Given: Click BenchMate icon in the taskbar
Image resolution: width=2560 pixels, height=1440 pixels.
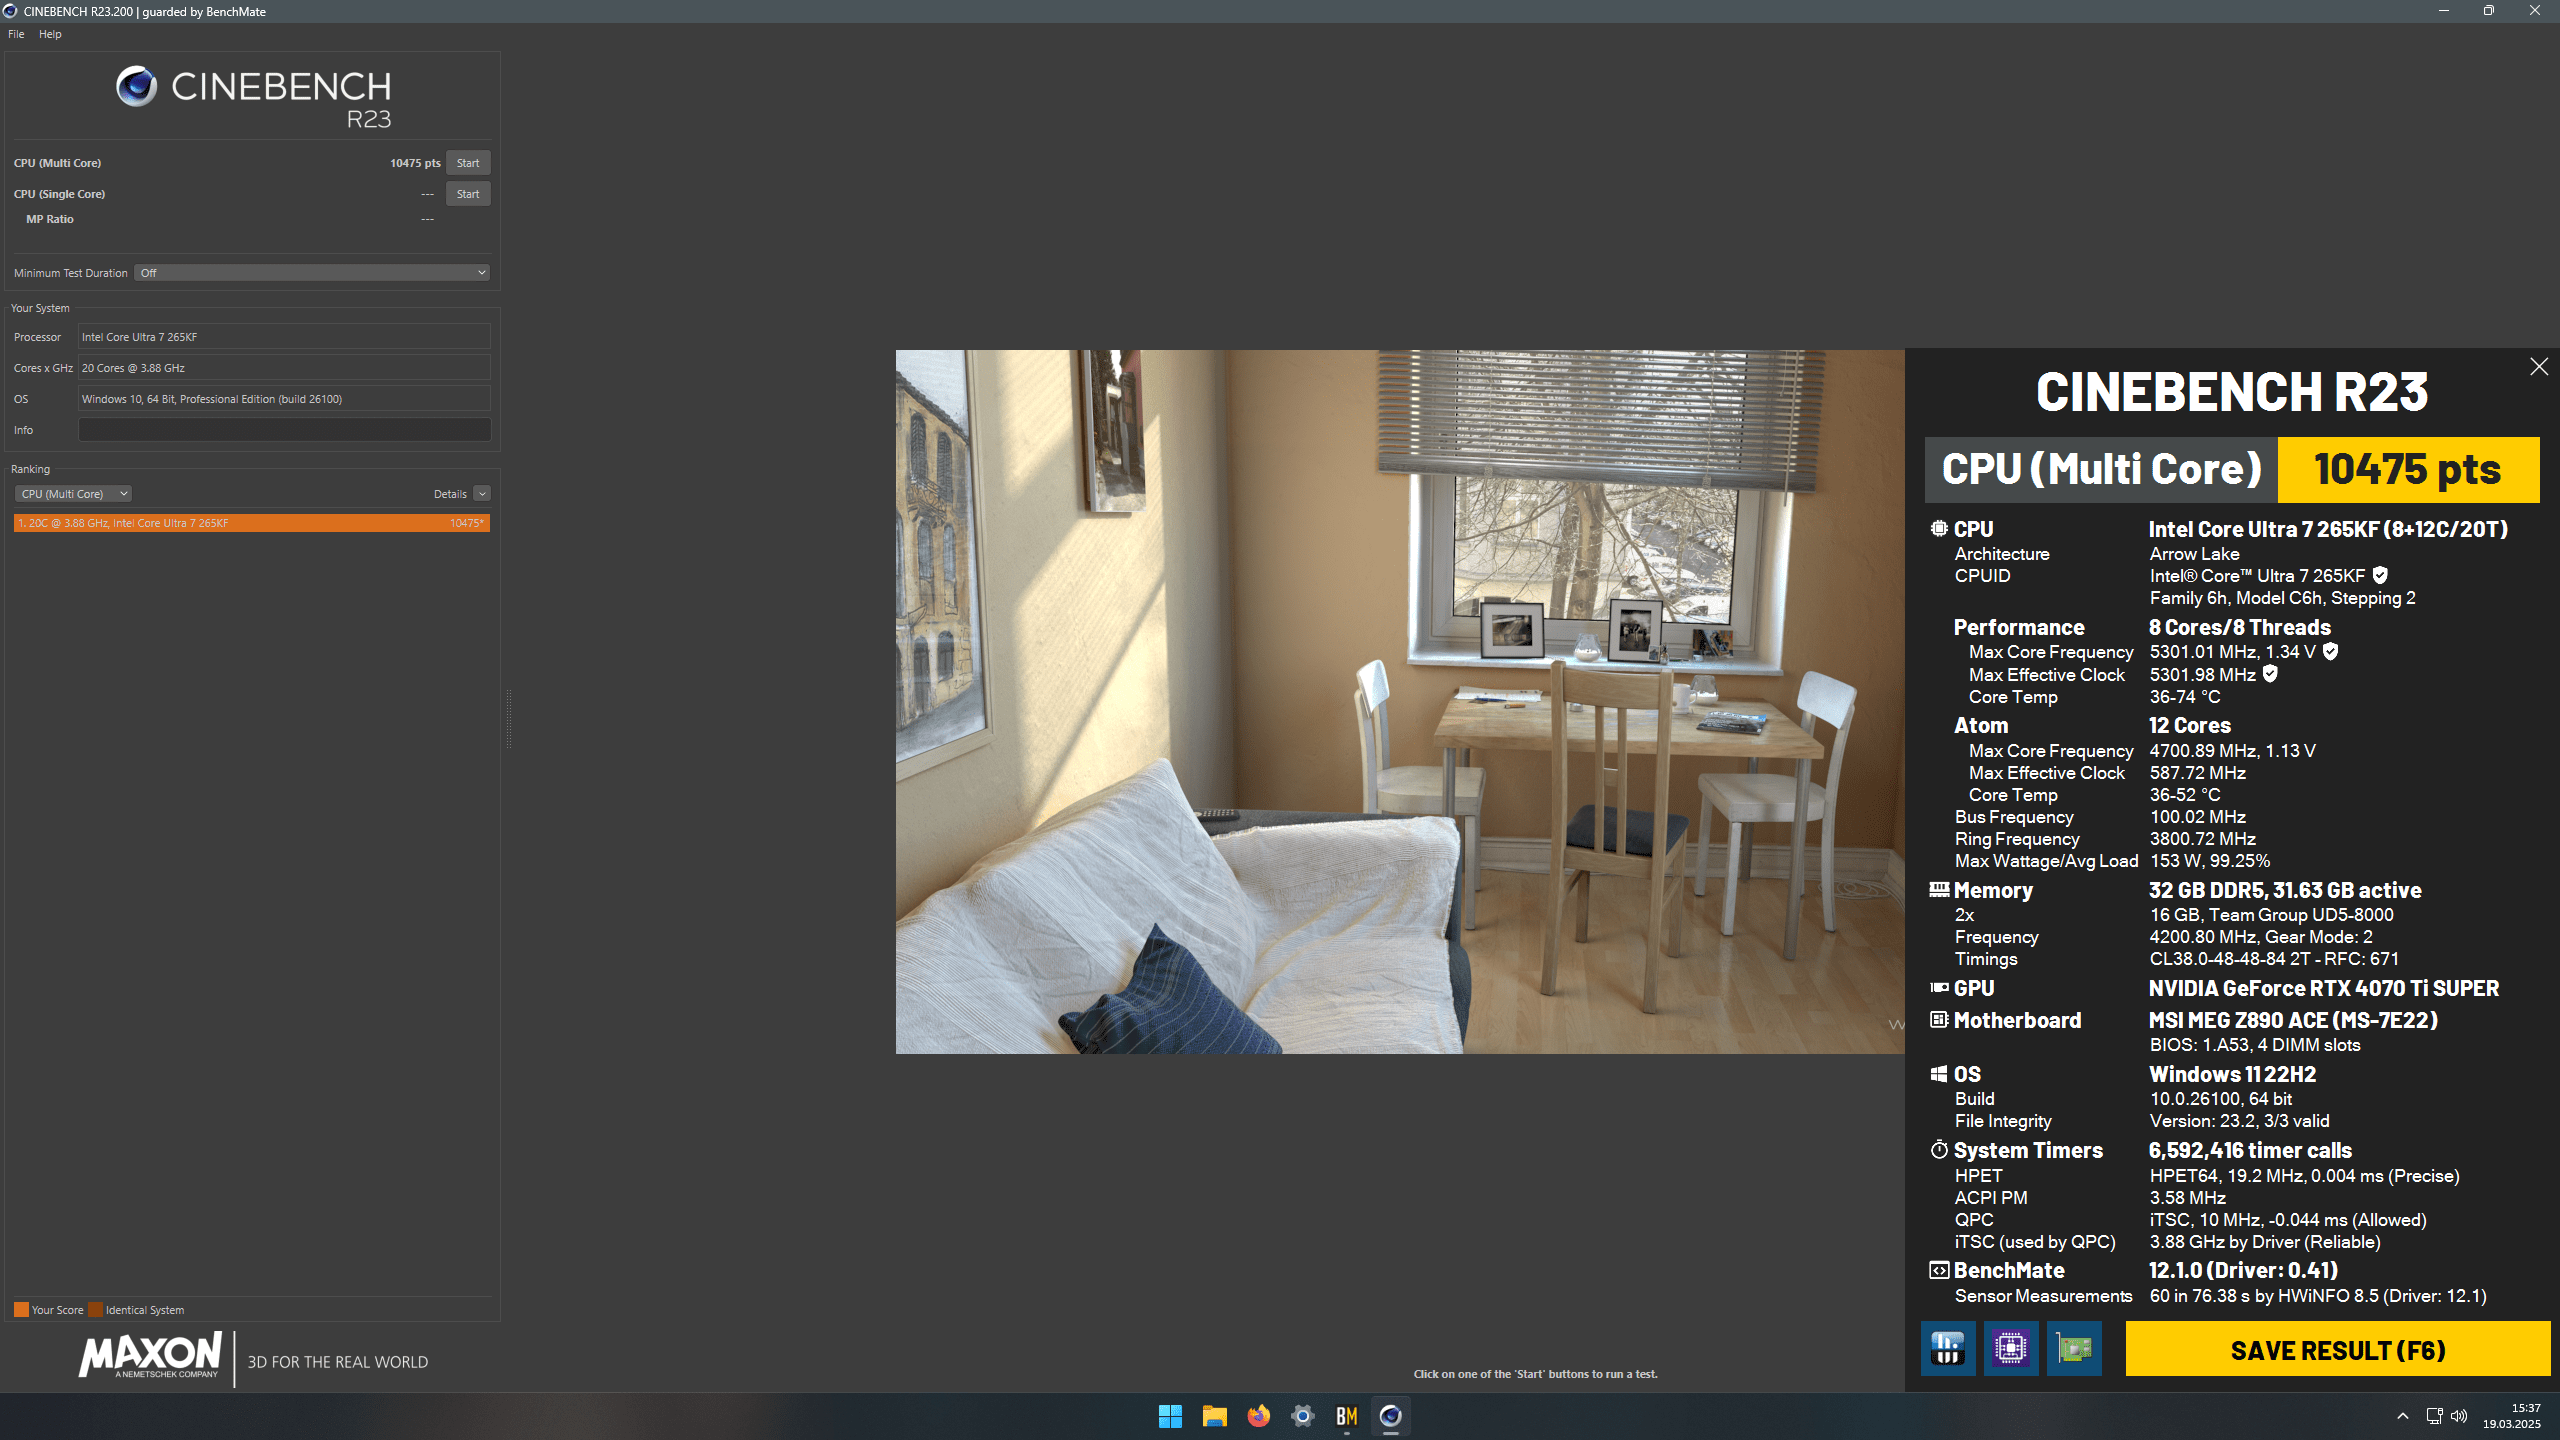Looking at the screenshot, I should [1346, 1416].
